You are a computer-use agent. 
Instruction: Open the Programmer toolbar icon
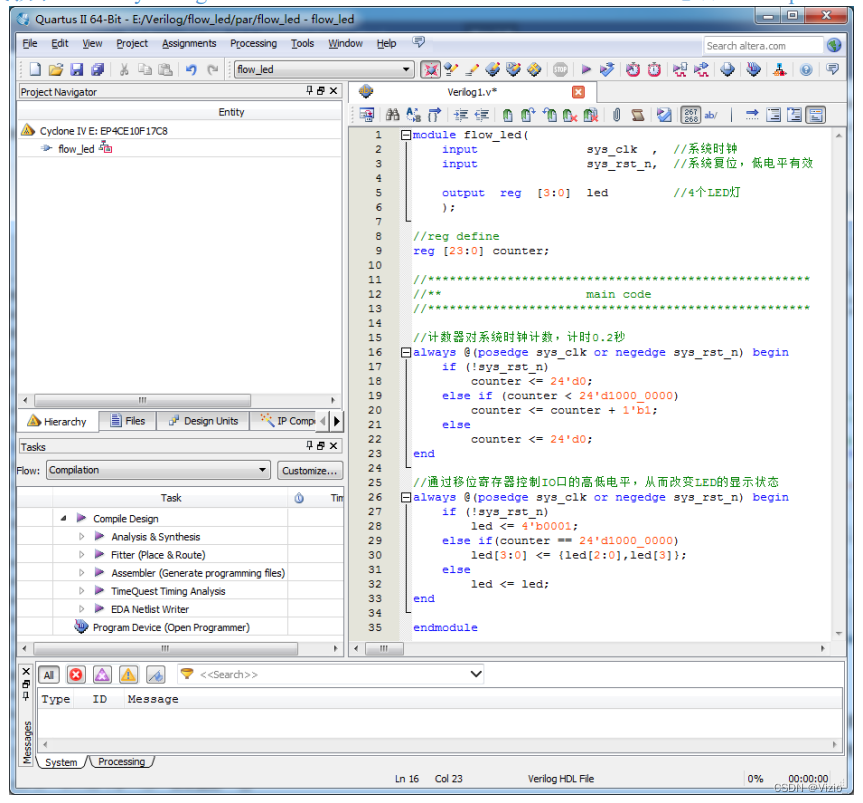tap(753, 70)
